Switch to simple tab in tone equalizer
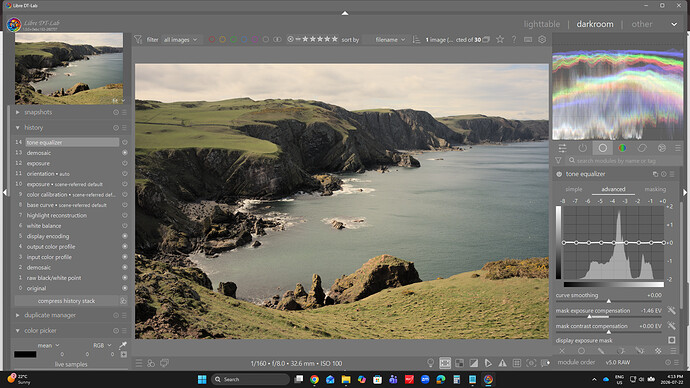 (573, 189)
